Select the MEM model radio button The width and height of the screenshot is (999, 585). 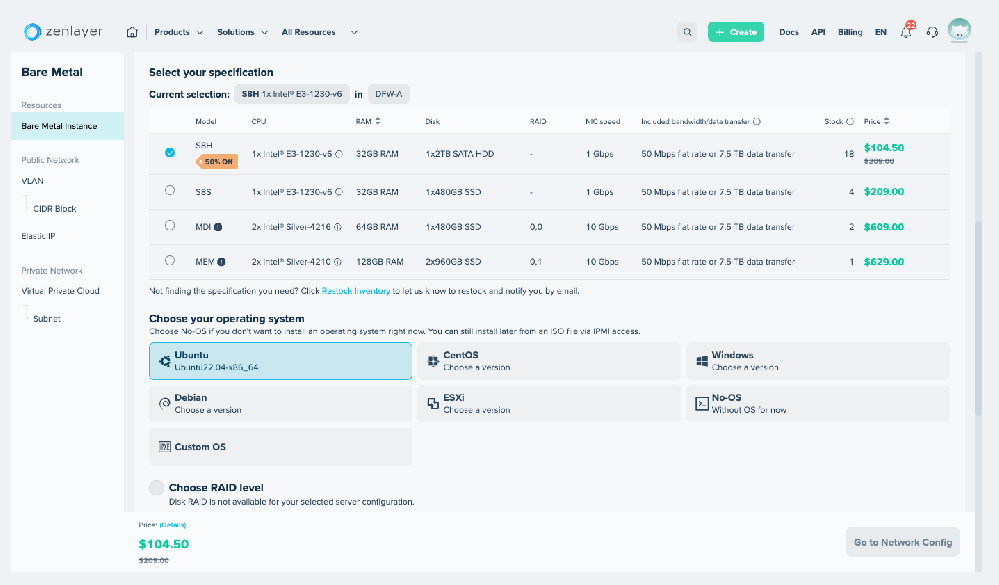pyautogui.click(x=169, y=261)
